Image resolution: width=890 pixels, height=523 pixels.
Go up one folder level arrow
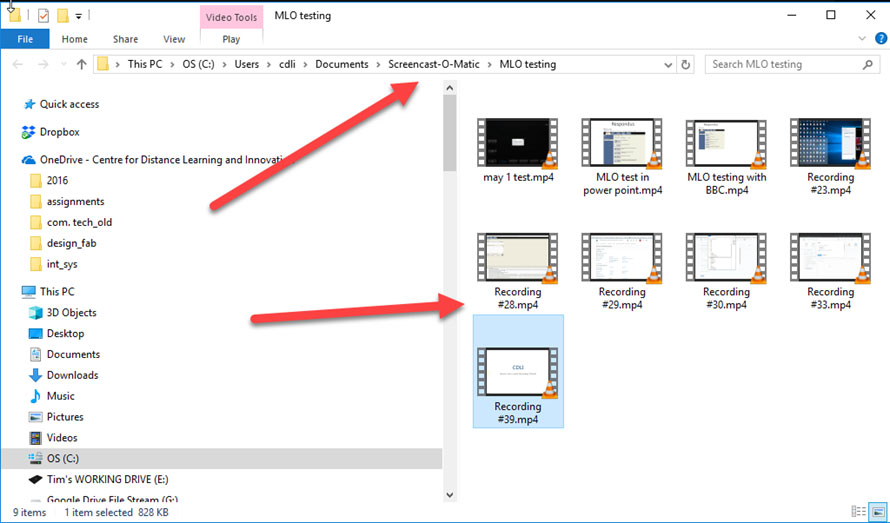click(81, 64)
